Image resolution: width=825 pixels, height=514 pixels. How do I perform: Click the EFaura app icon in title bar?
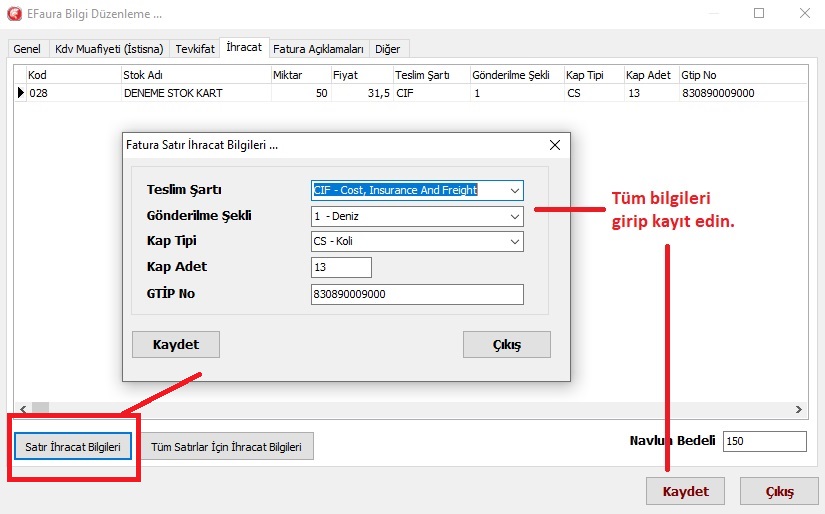14,14
